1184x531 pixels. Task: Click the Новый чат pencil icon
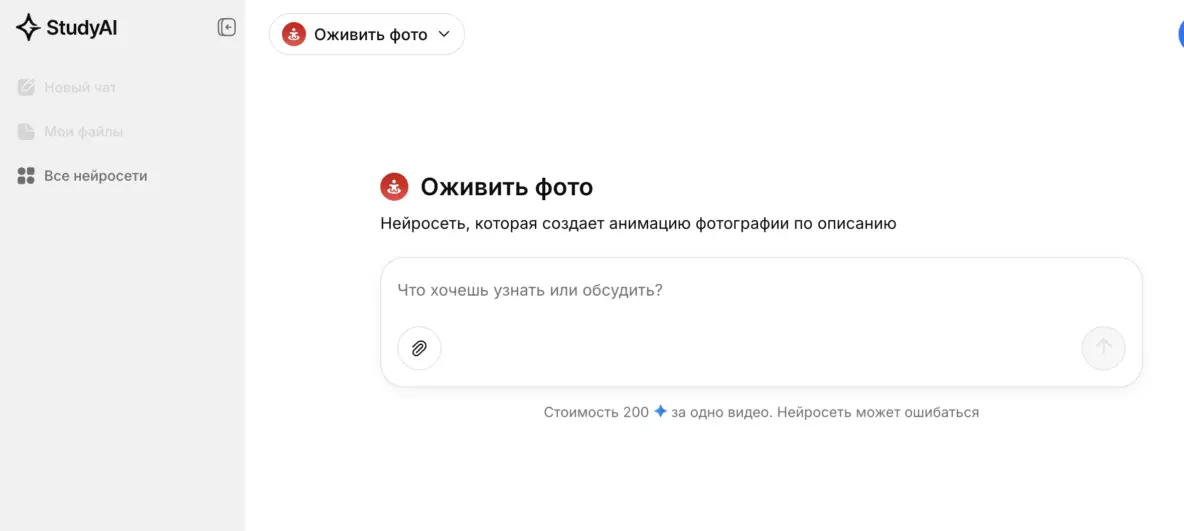27,88
